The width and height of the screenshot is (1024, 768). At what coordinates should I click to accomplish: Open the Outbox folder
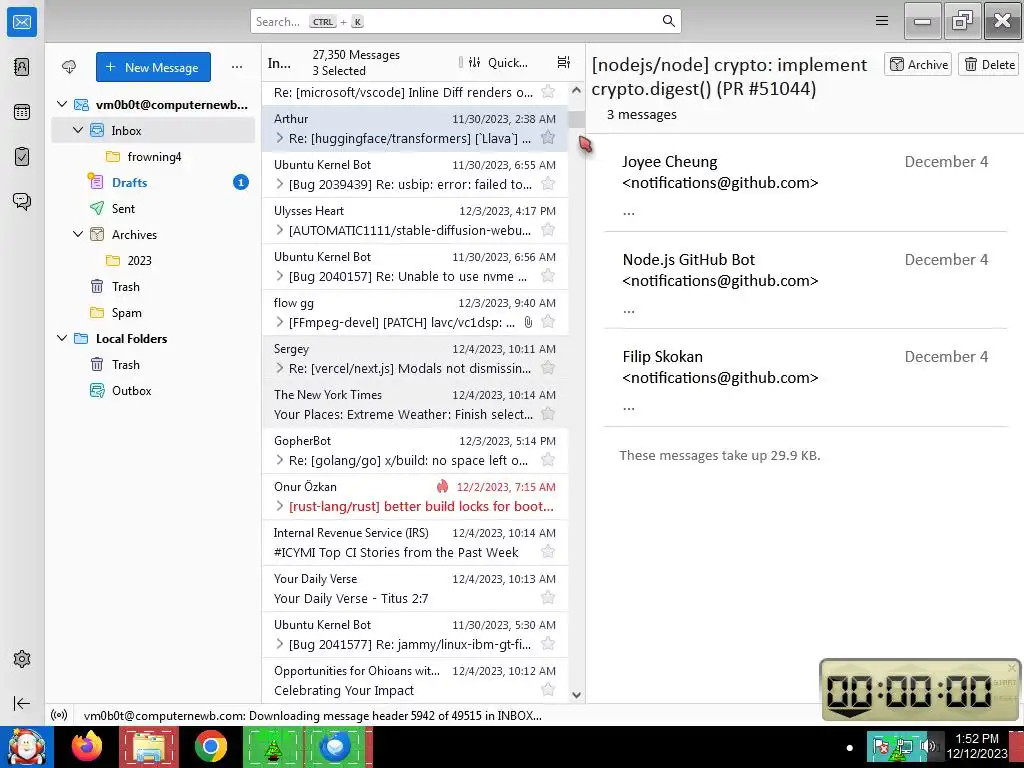pos(153,391)
